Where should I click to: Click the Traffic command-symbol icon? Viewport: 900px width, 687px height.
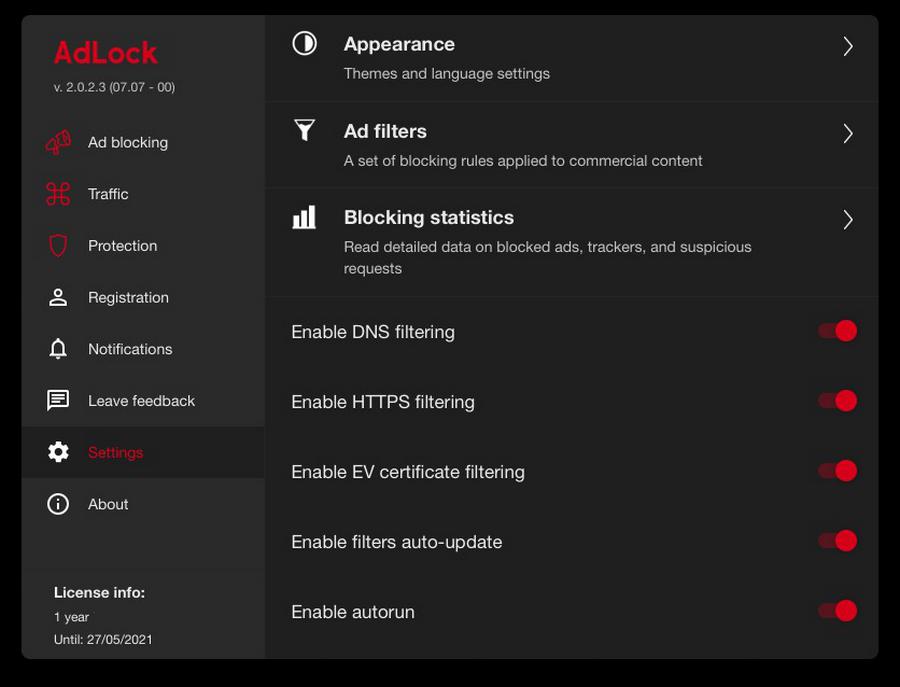click(58, 193)
